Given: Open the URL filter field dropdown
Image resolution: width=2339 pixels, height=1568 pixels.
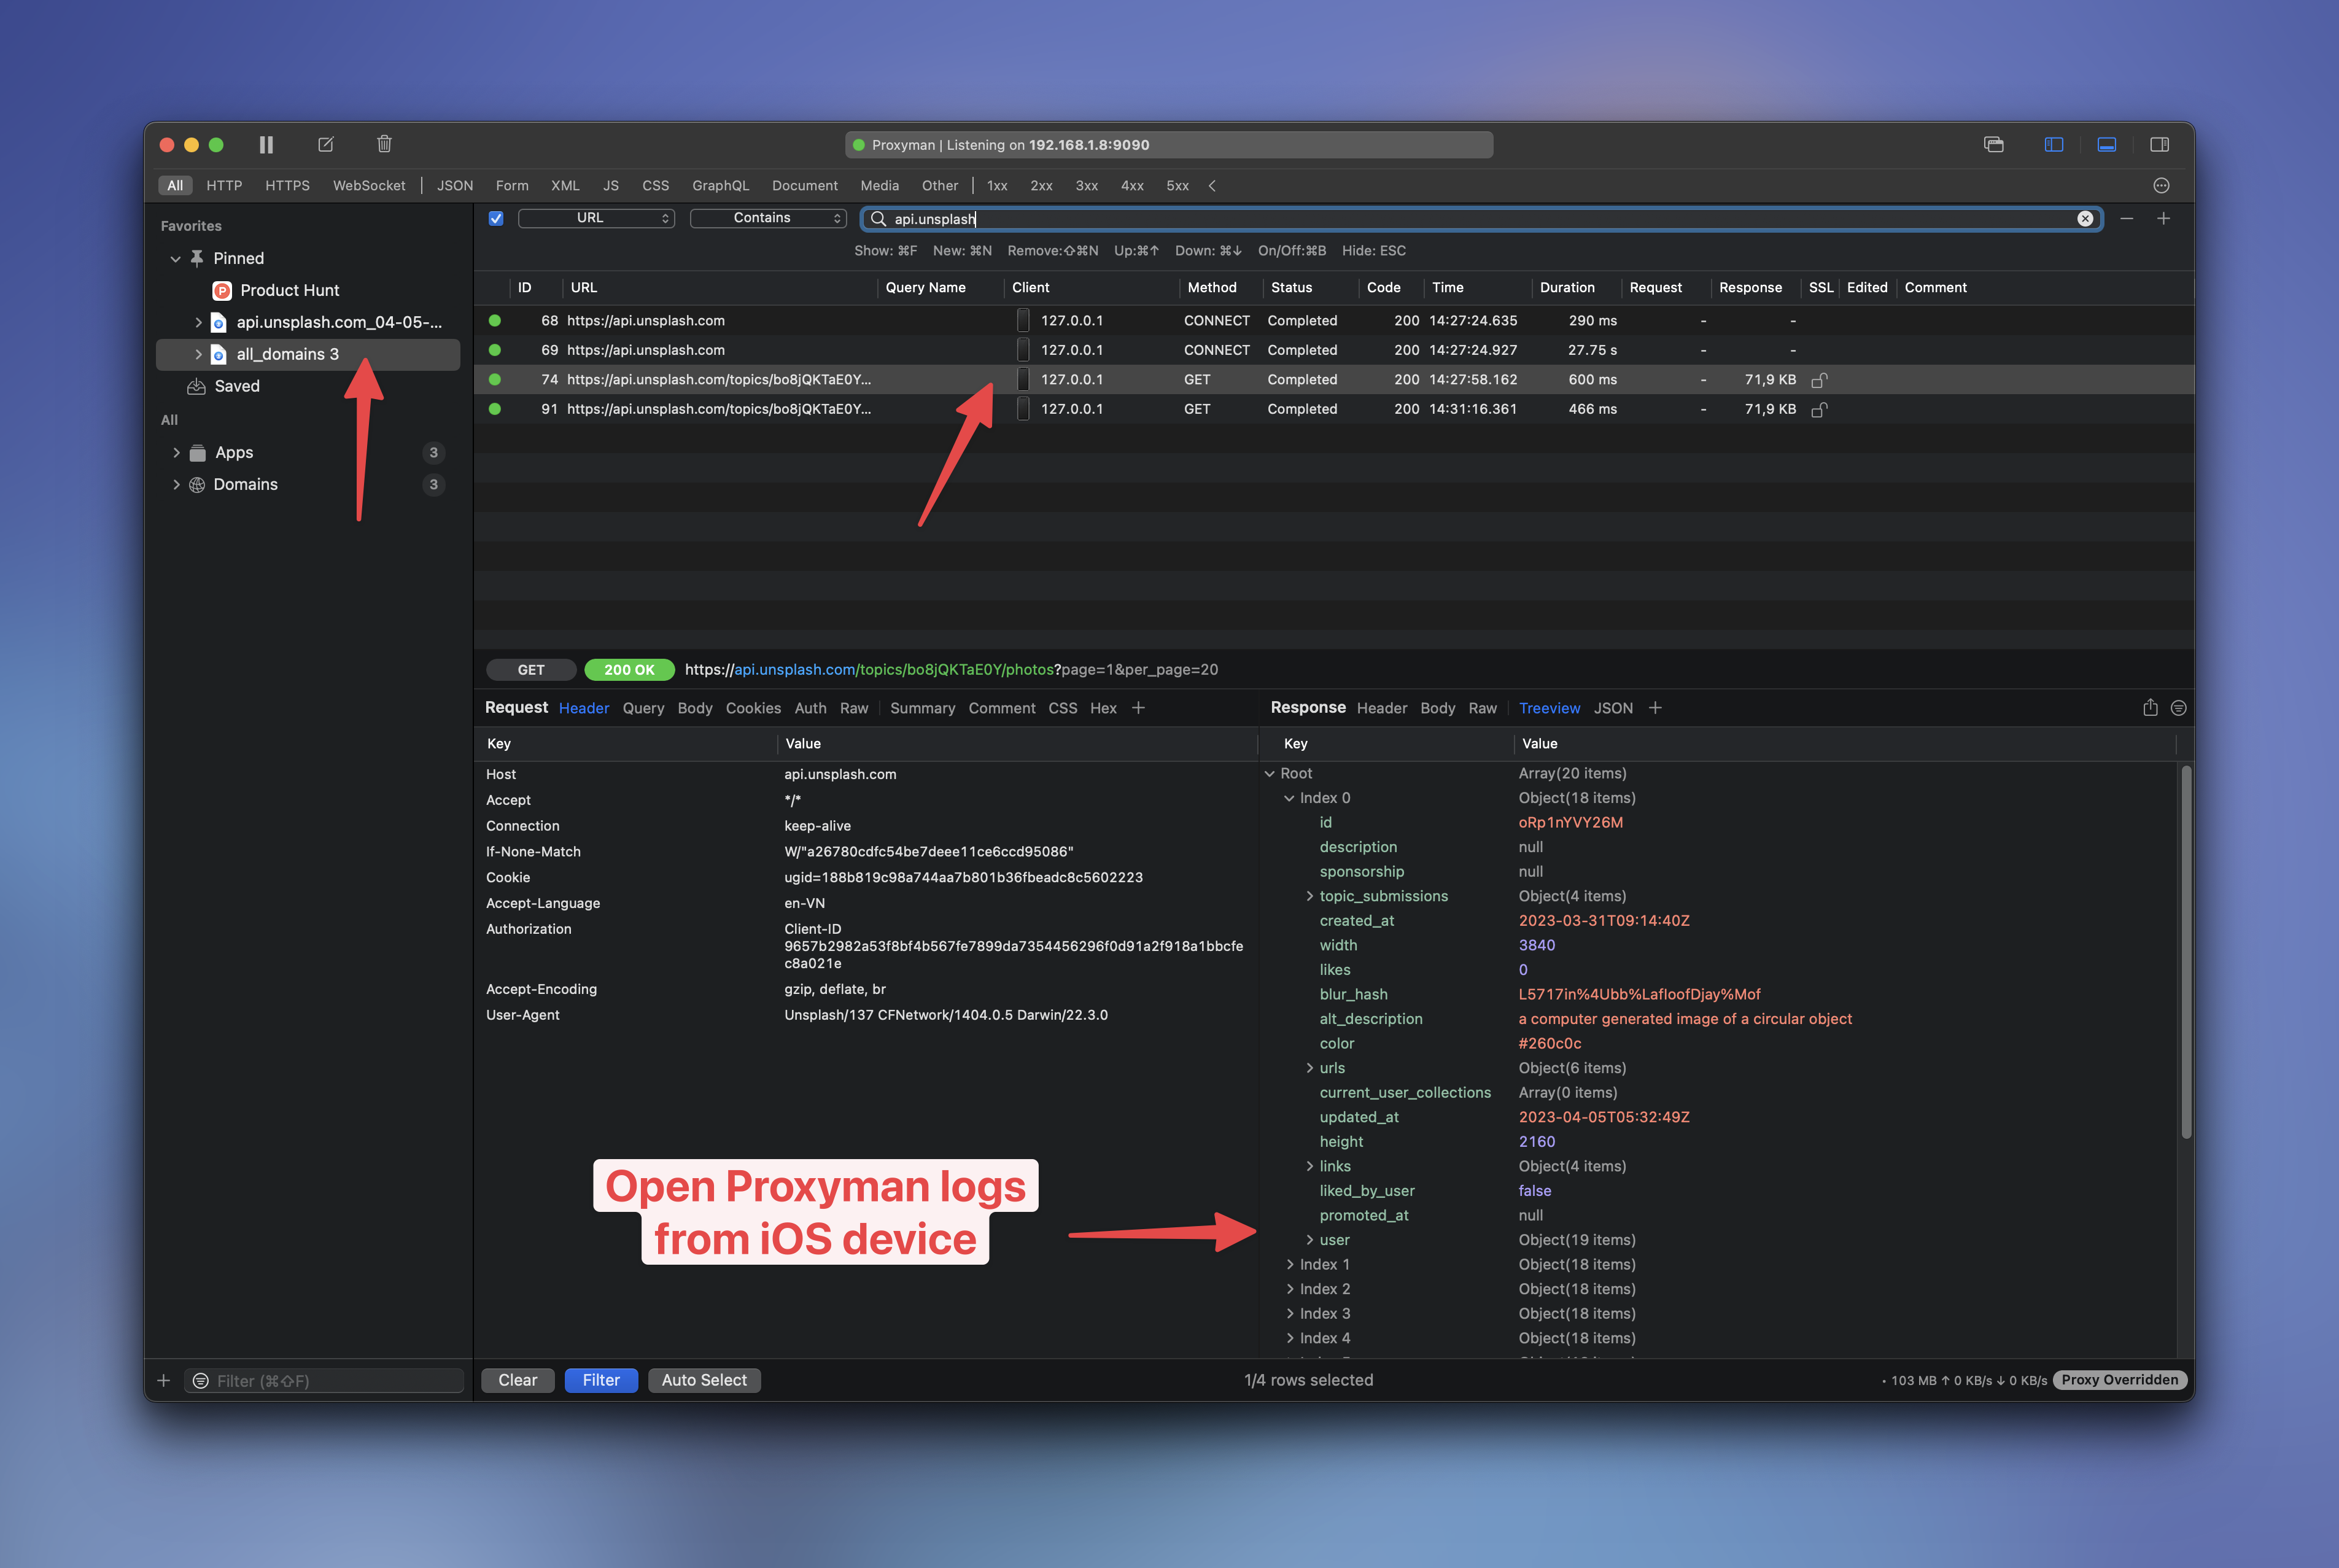Looking at the screenshot, I should [597, 218].
